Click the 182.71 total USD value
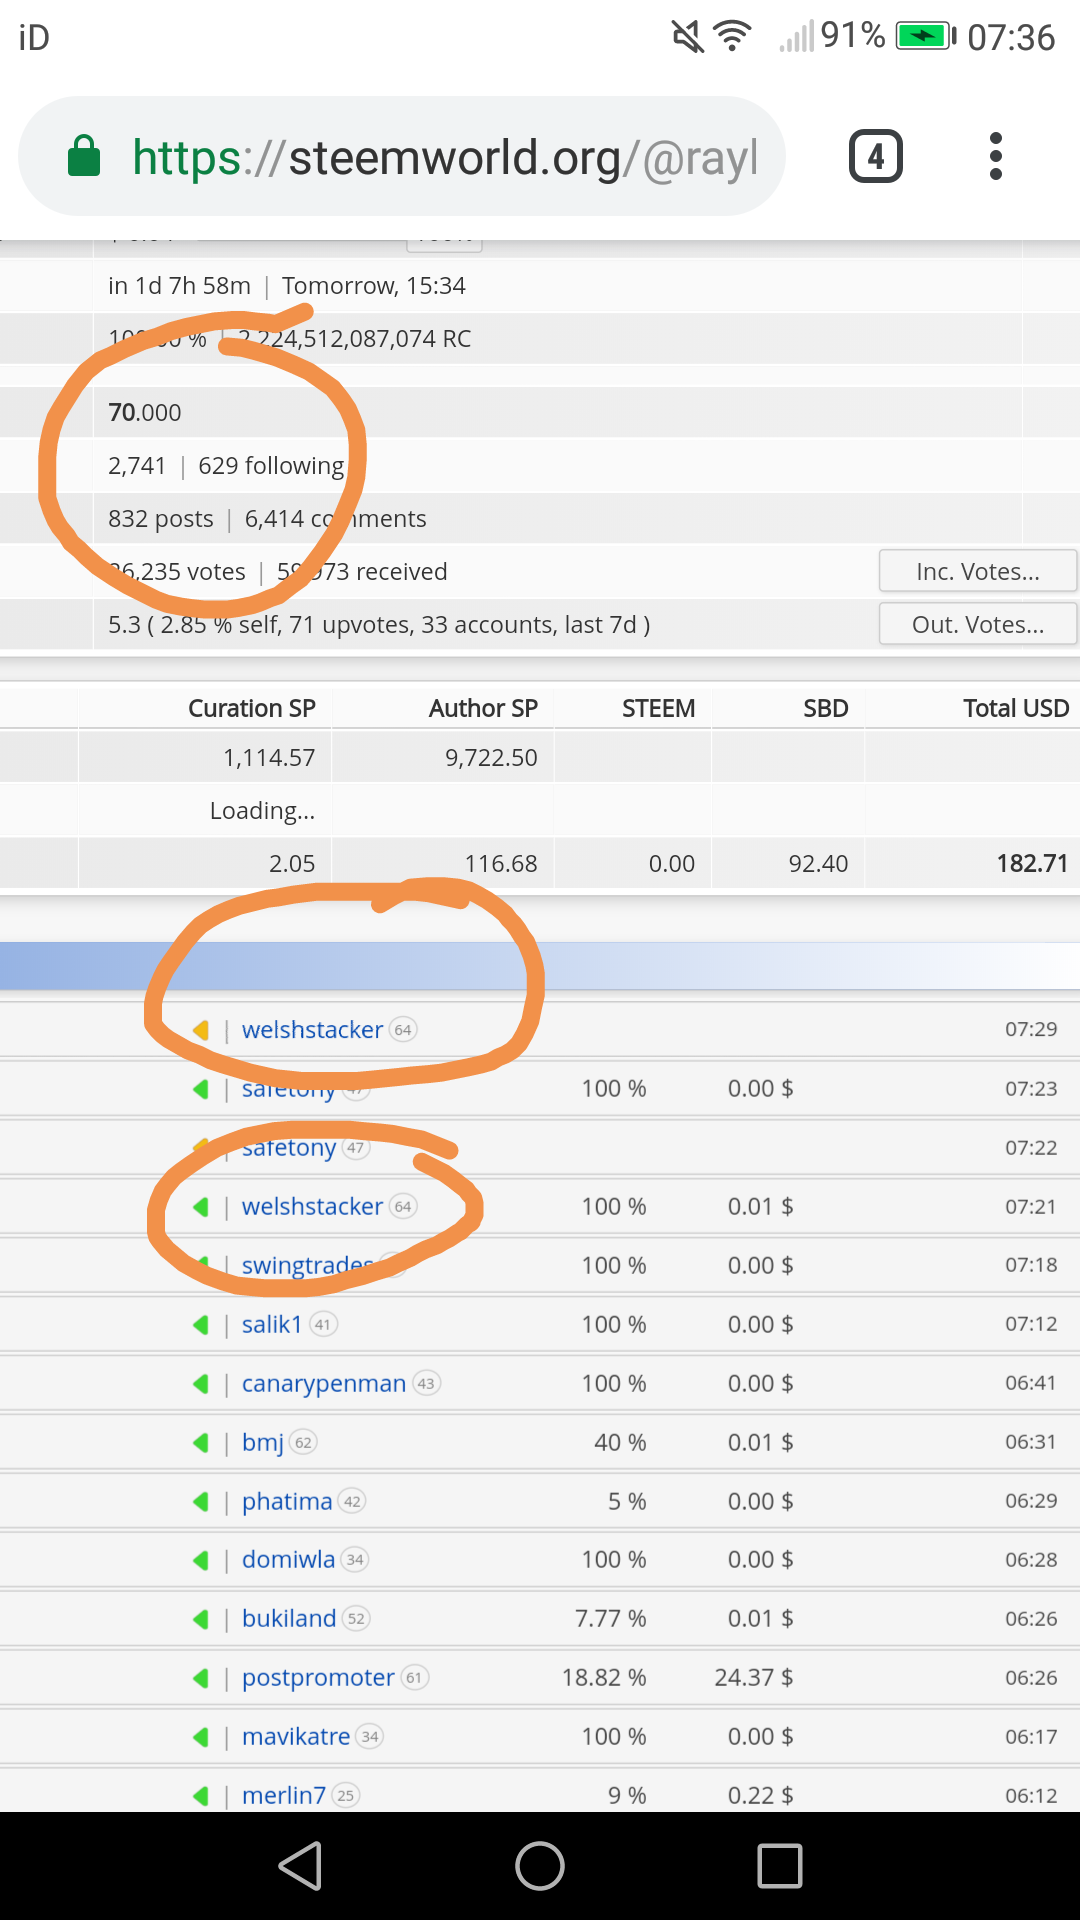 tap(1032, 863)
